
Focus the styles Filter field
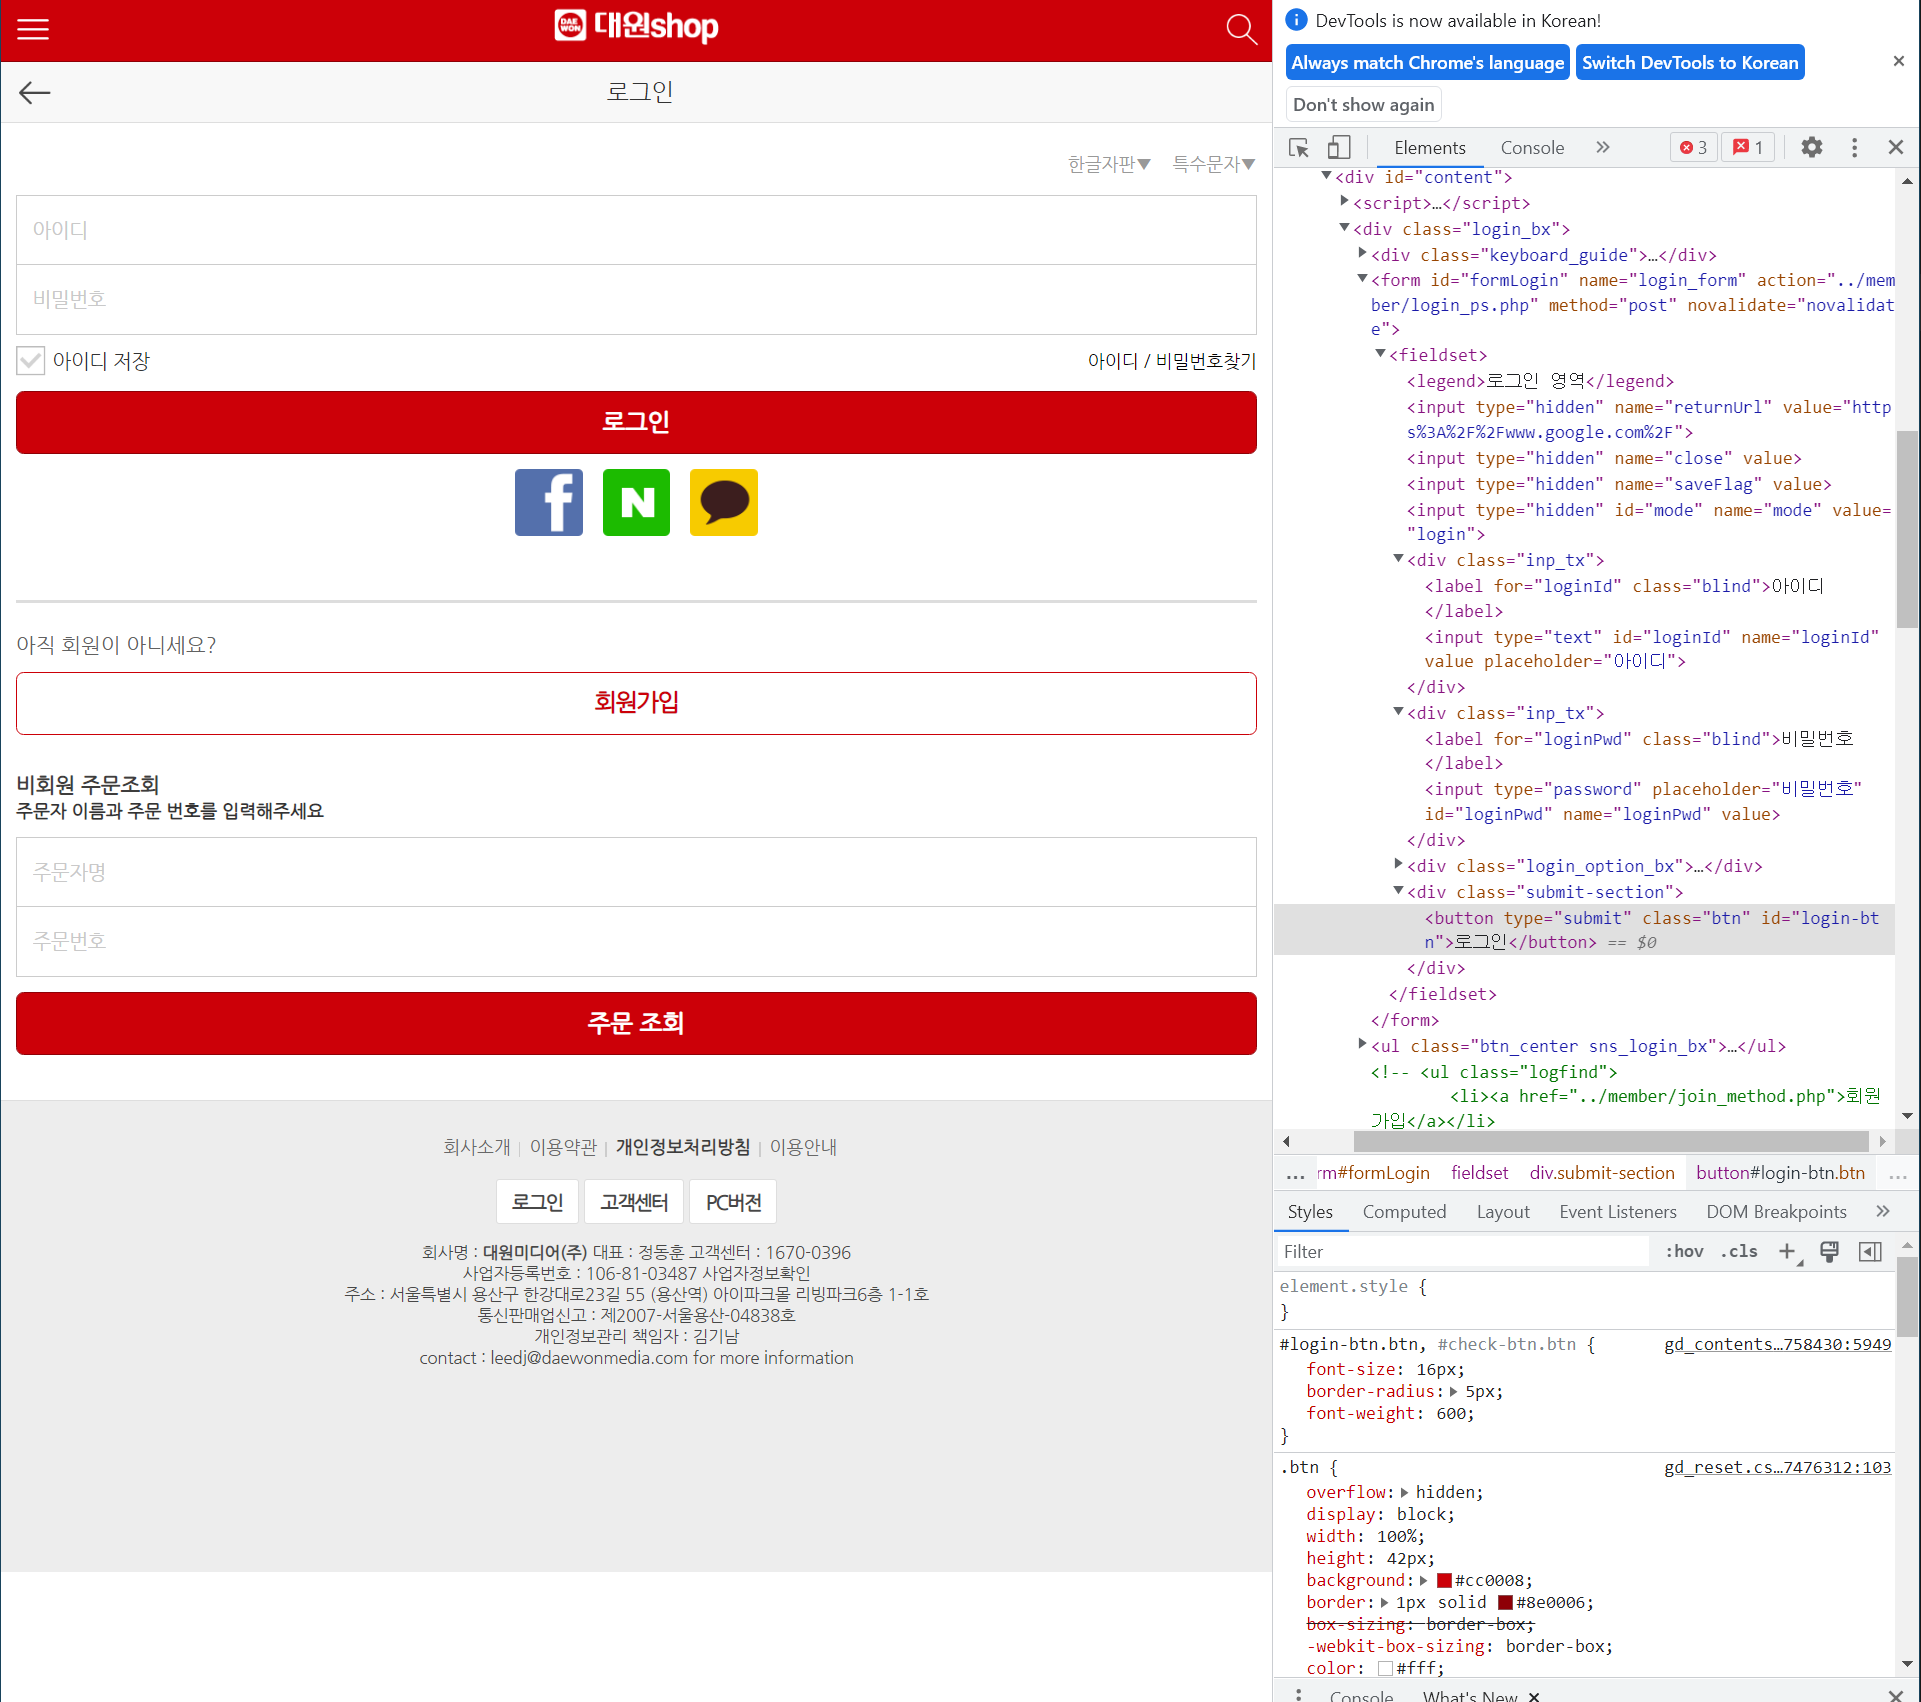click(1463, 1251)
